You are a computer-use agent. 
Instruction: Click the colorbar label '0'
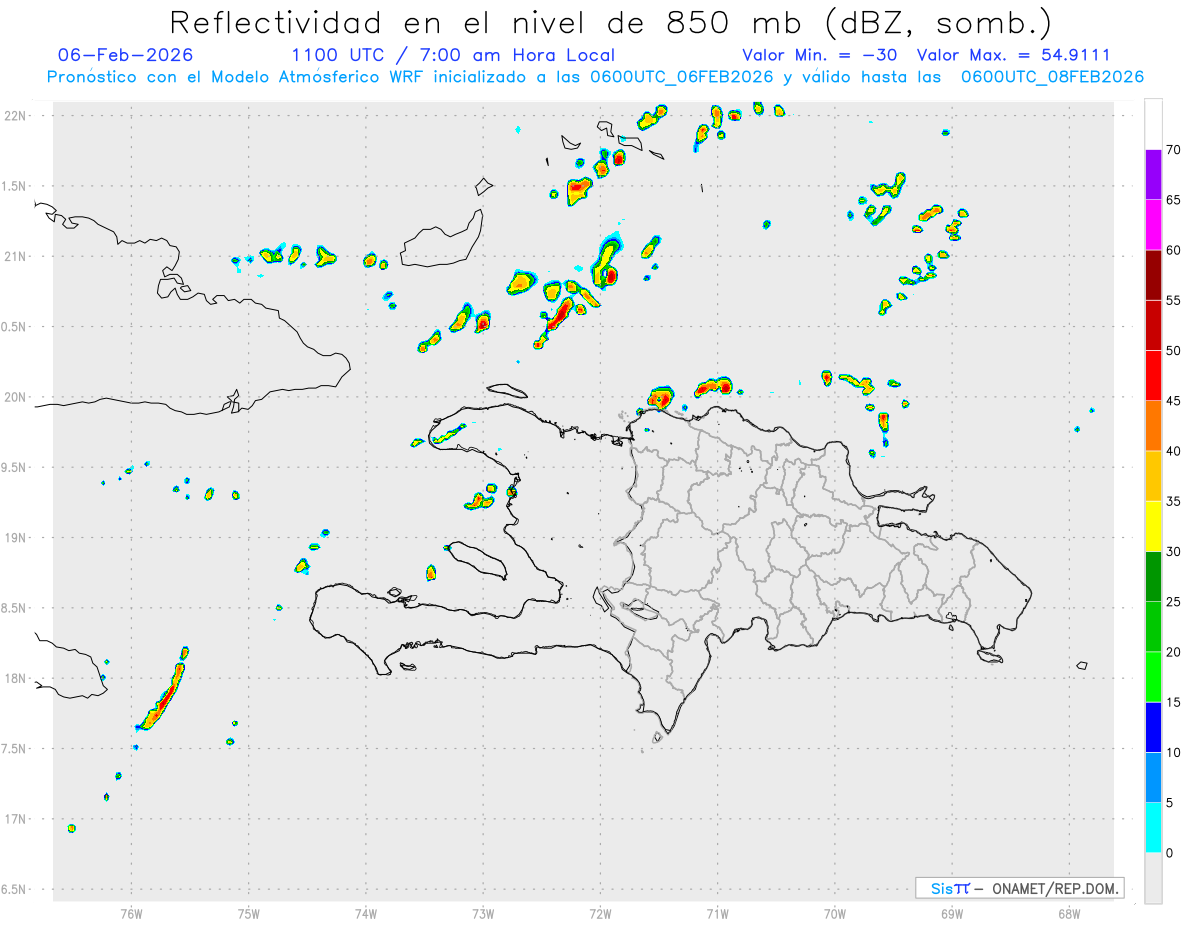coord(1170,853)
